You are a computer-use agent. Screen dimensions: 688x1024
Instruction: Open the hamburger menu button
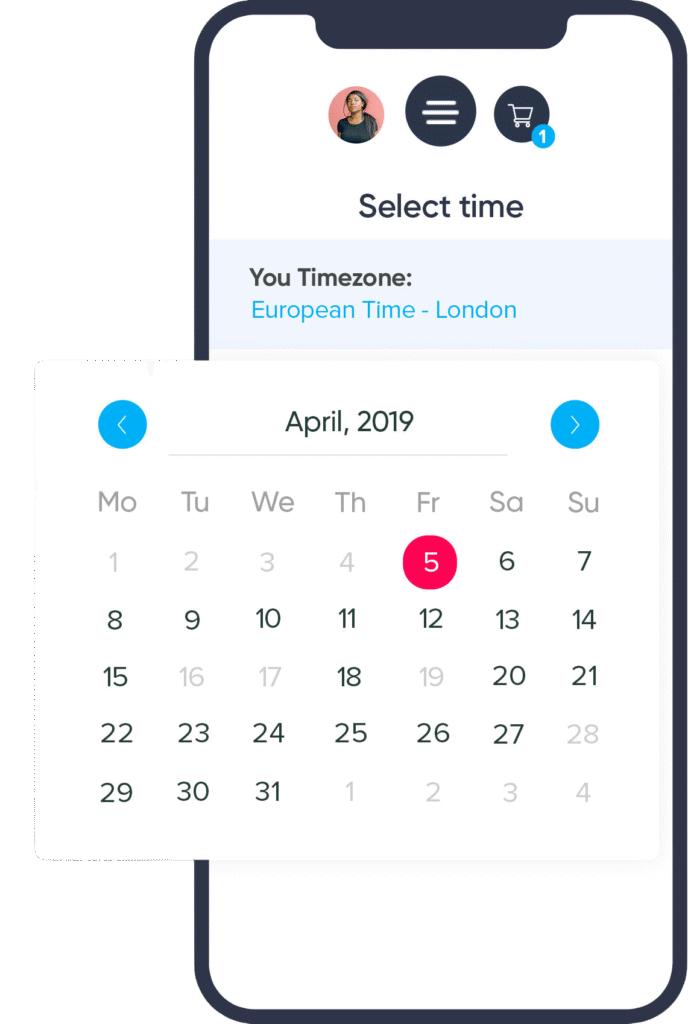[x=440, y=112]
